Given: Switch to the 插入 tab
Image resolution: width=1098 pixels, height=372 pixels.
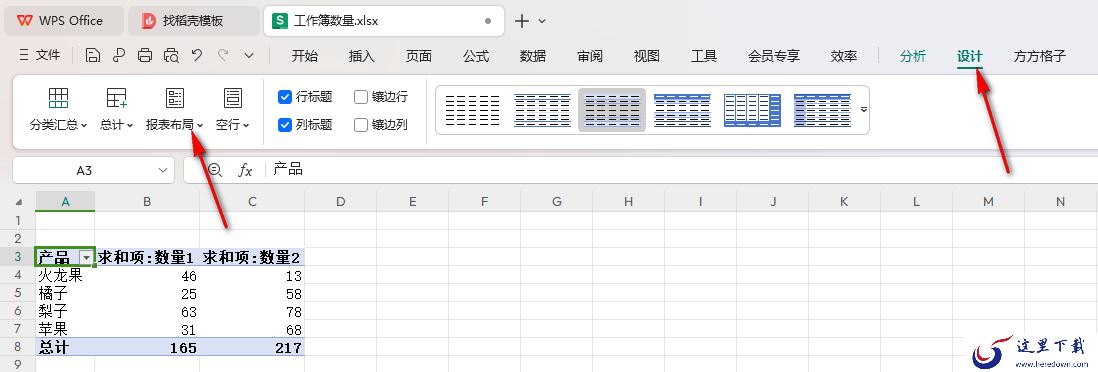Looking at the screenshot, I should click(x=361, y=57).
